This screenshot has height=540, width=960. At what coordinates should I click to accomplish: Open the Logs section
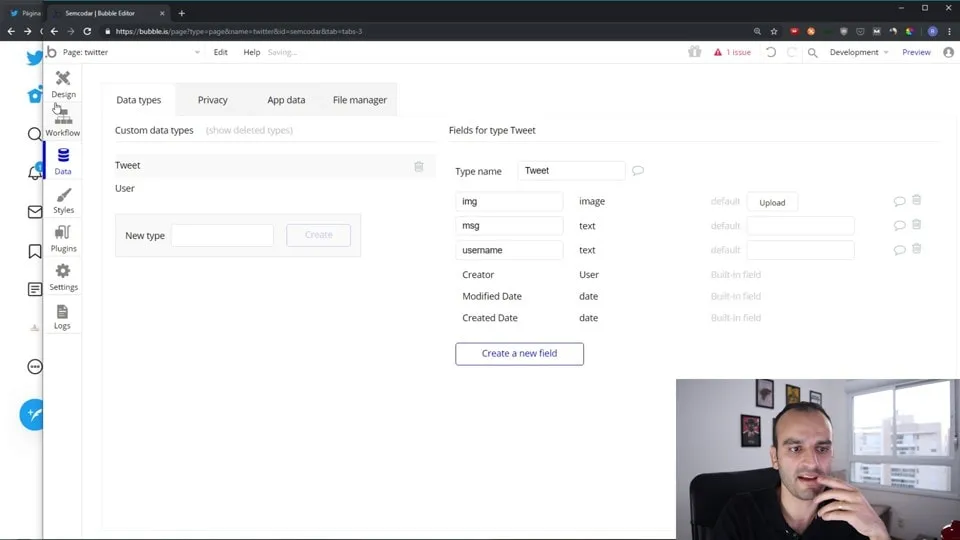click(x=62, y=317)
